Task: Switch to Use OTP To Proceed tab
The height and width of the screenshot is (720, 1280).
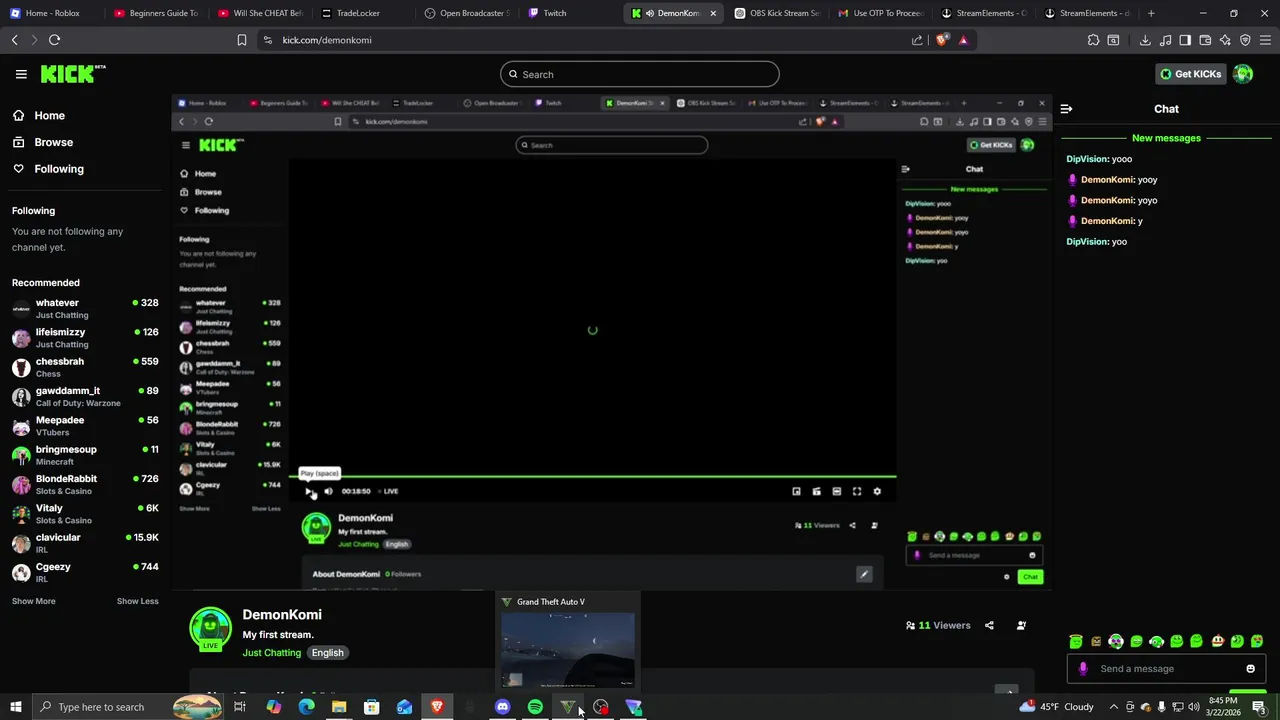Action: coord(880,13)
